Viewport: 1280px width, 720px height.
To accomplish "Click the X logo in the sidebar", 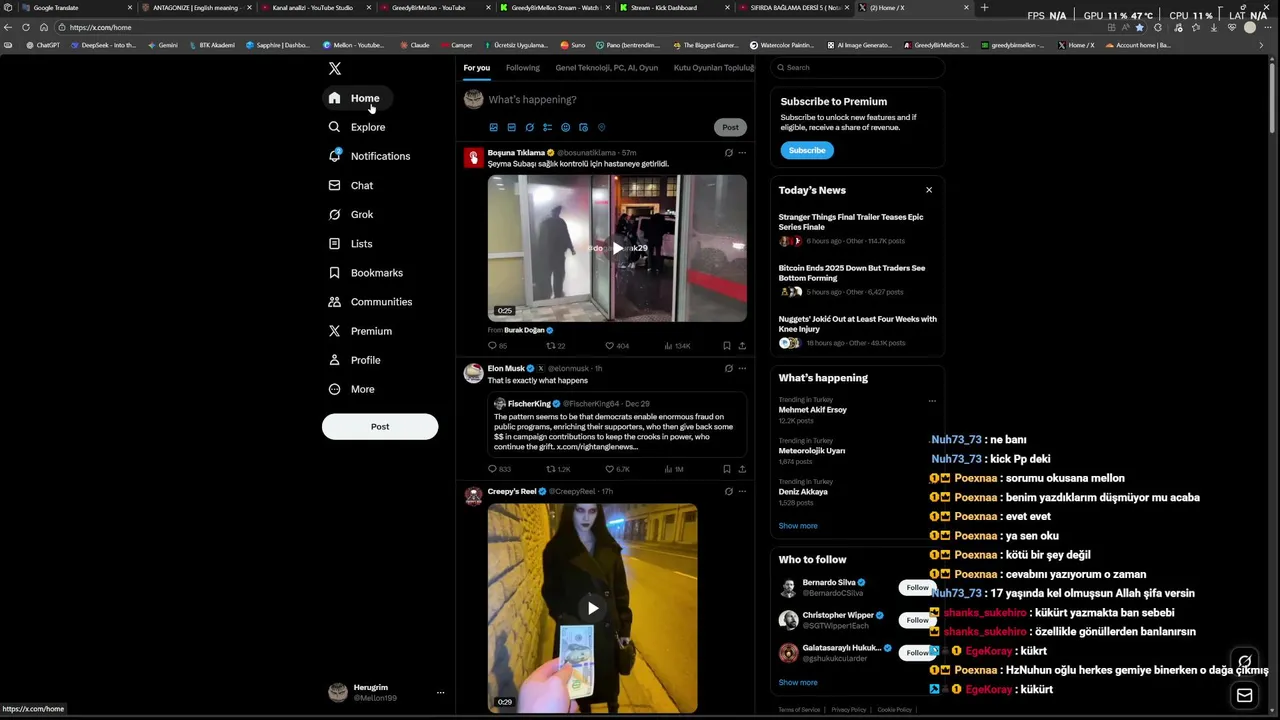I will (x=335, y=68).
